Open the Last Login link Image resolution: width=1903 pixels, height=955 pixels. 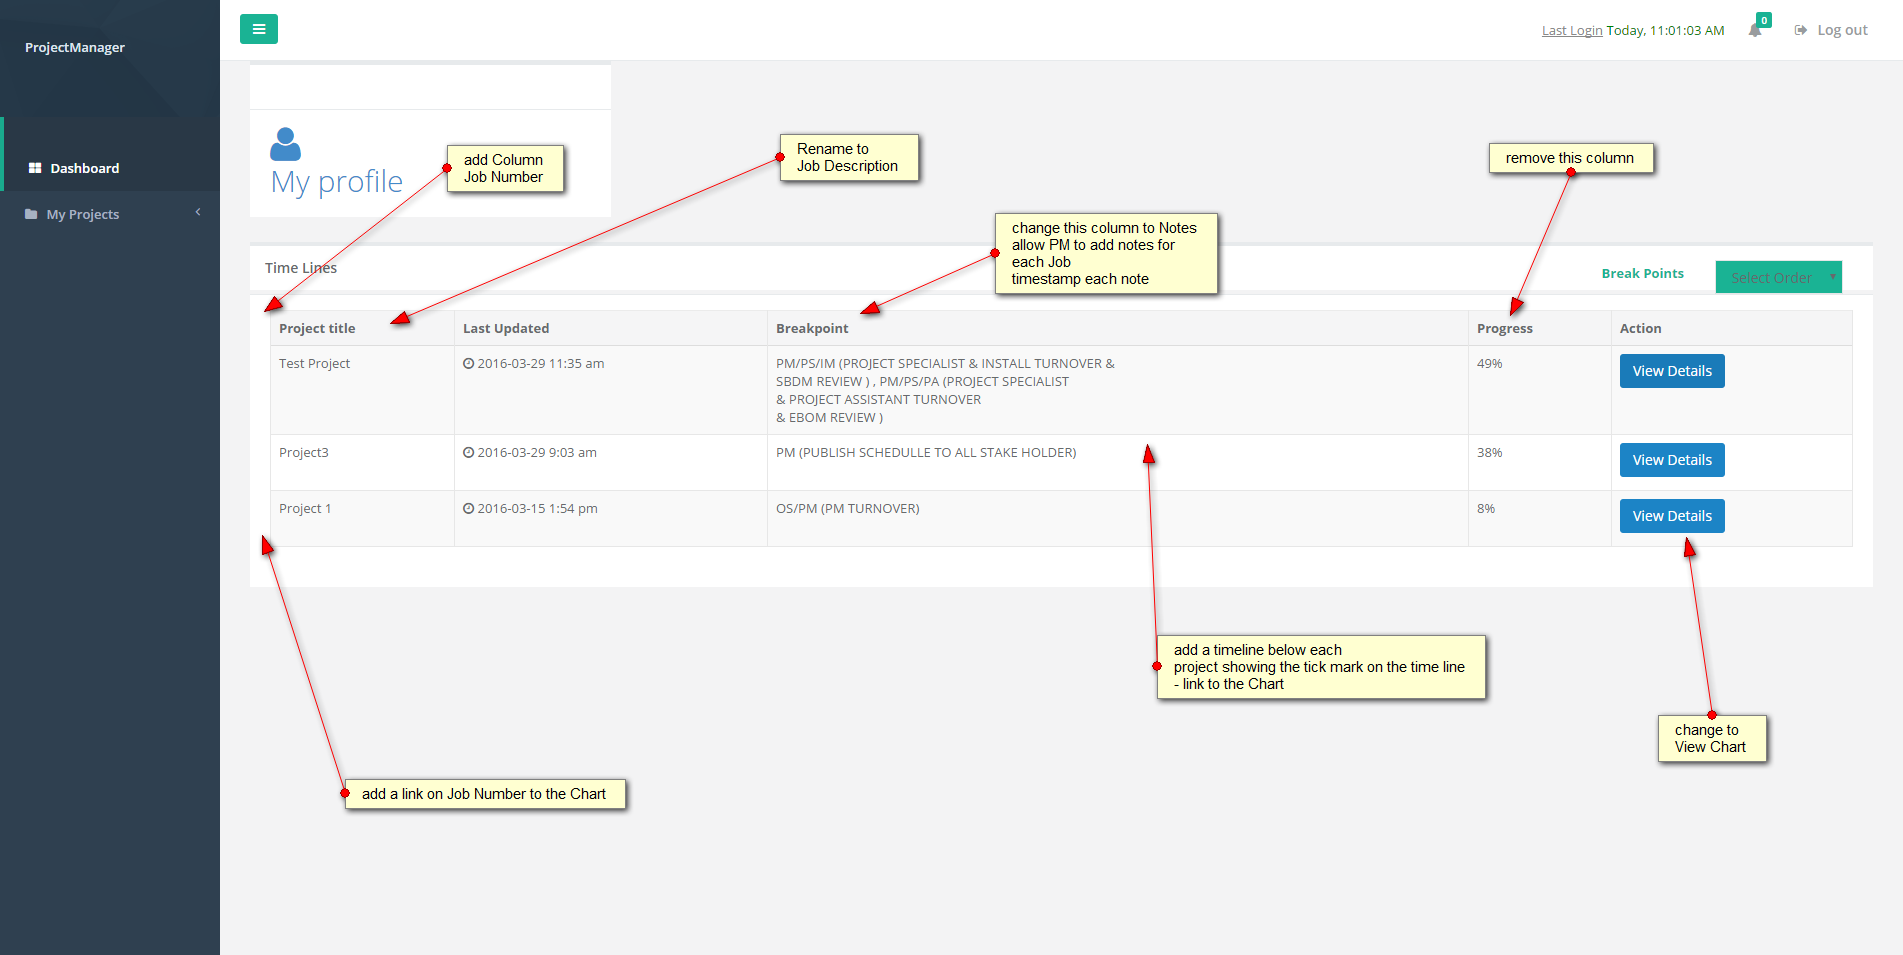[x=1572, y=30]
